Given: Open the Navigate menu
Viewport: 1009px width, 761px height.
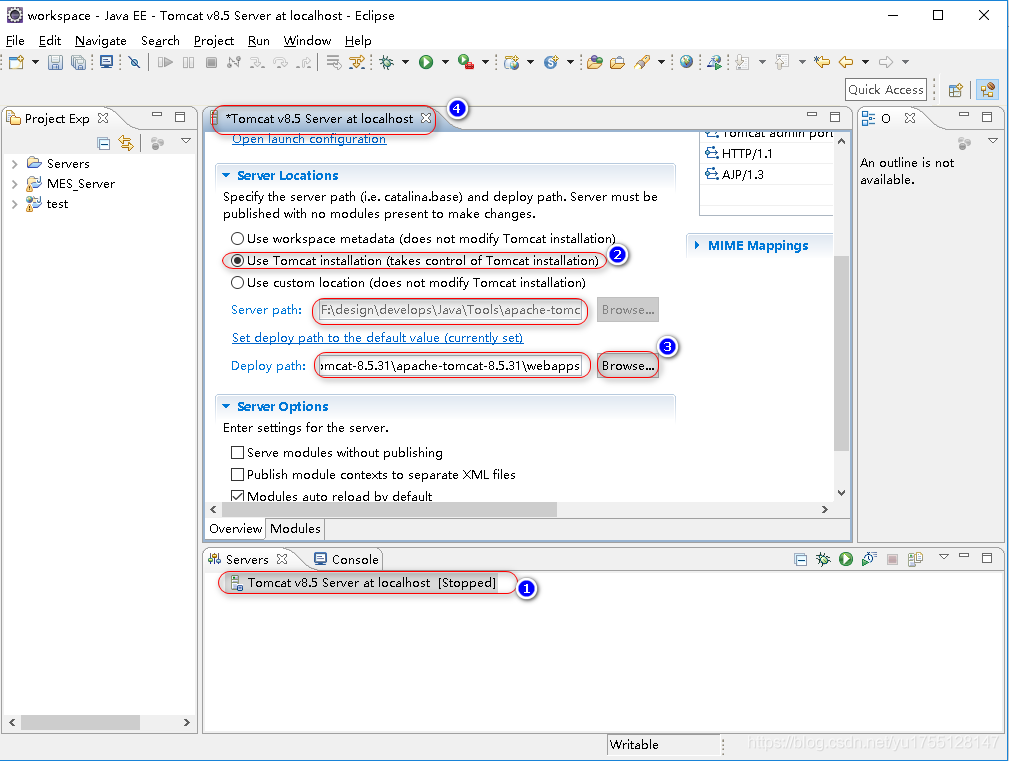Looking at the screenshot, I should coord(100,41).
